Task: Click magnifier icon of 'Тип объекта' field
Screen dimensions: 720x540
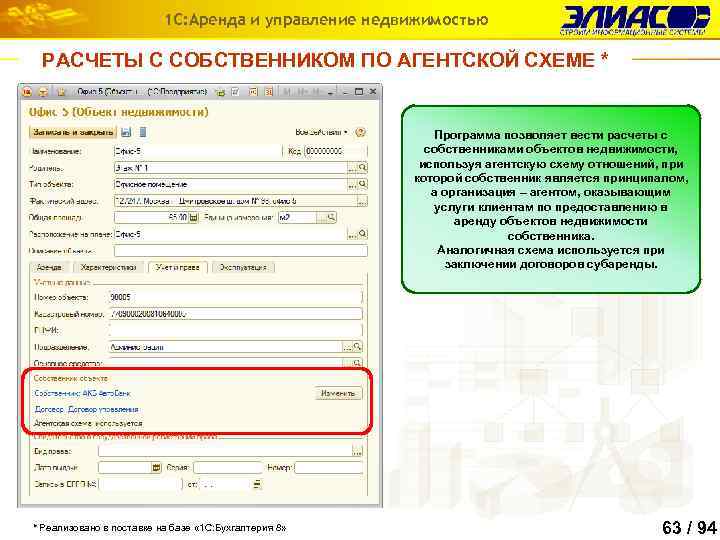Action: (x=362, y=185)
